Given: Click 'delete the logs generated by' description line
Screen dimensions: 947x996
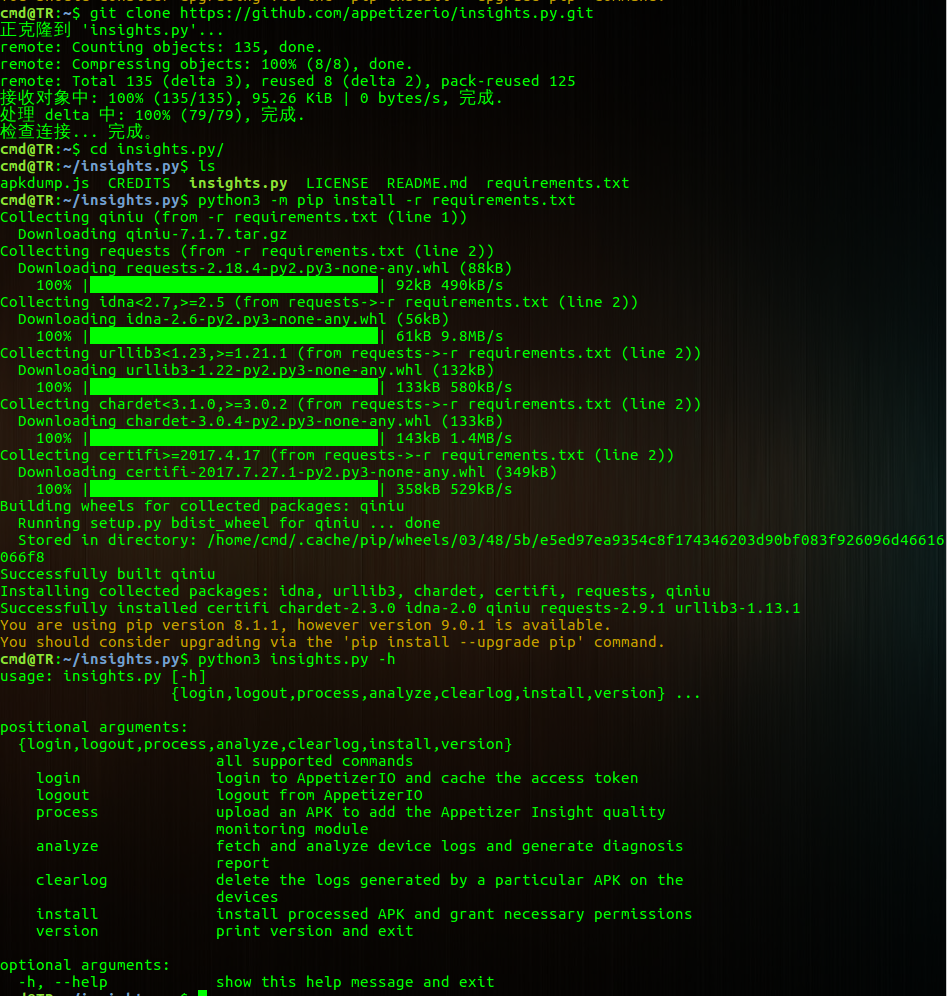Looking at the screenshot, I should [450, 880].
